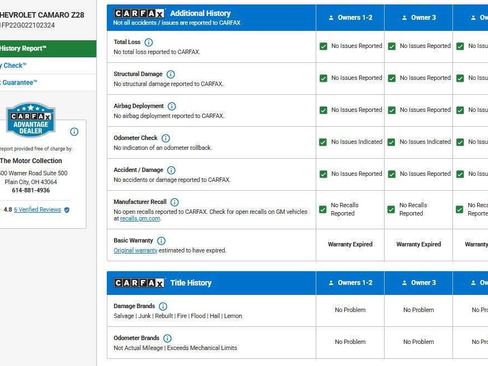Image resolution: width=488 pixels, height=366 pixels.
Task: Select the History Report tab in sidebar
Action: 48,49
